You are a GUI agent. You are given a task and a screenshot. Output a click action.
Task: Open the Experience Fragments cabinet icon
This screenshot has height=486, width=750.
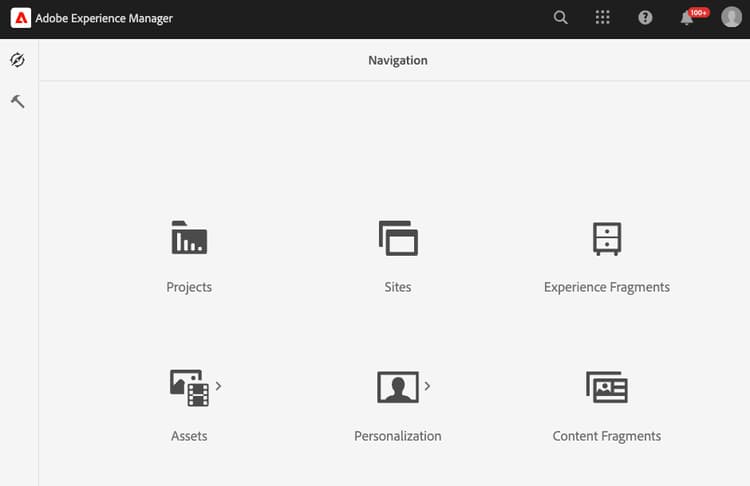[607, 238]
